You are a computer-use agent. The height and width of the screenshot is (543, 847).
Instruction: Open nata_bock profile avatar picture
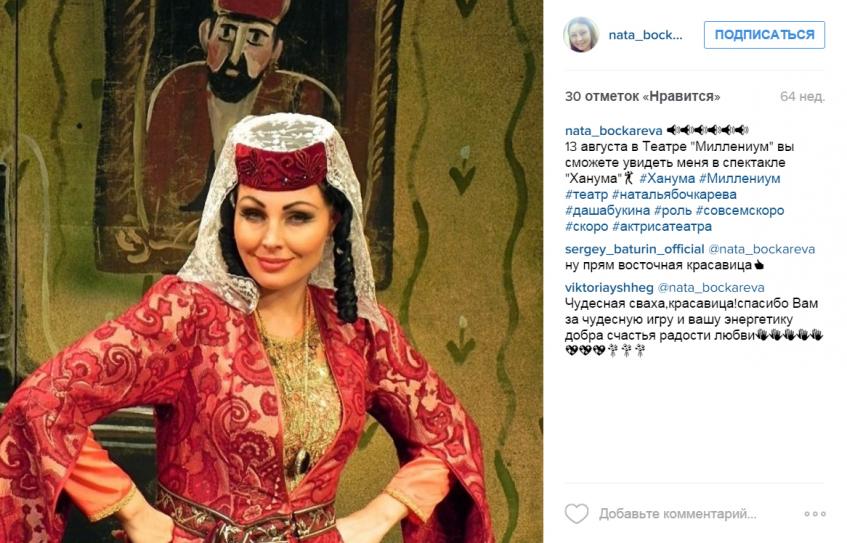[581, 35]
